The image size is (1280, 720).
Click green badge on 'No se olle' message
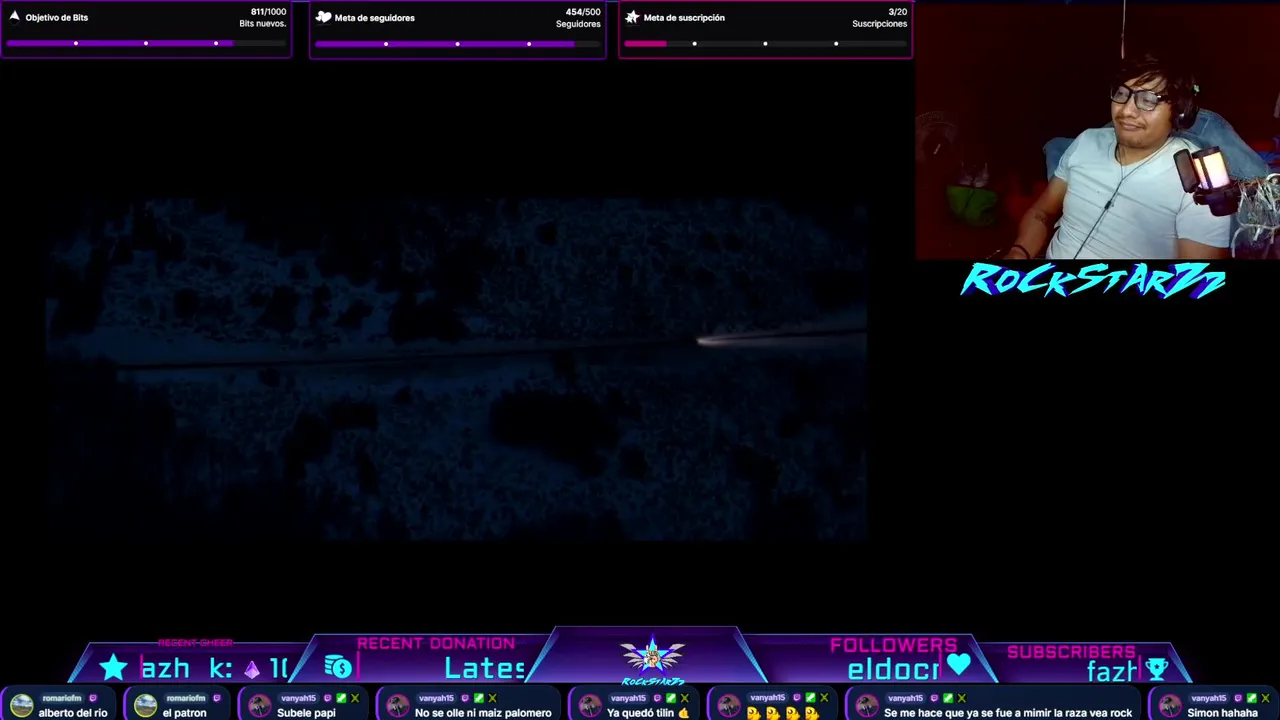pos(479,698)
